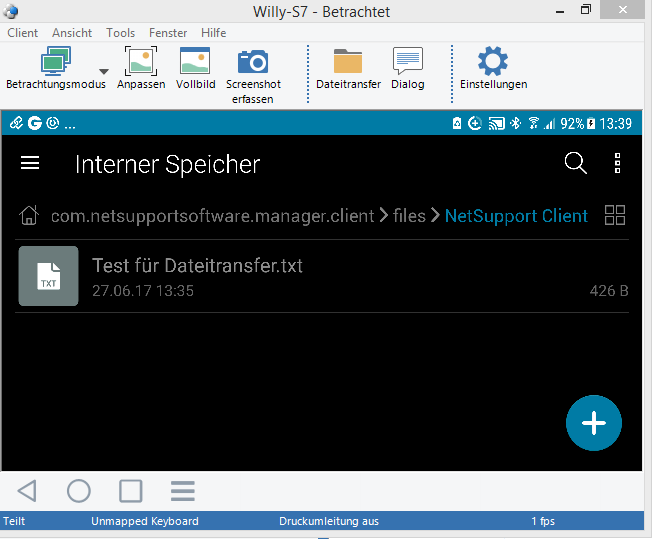
Task: Go to home folder icon in breadcrumb
Action: pos(30,215)
